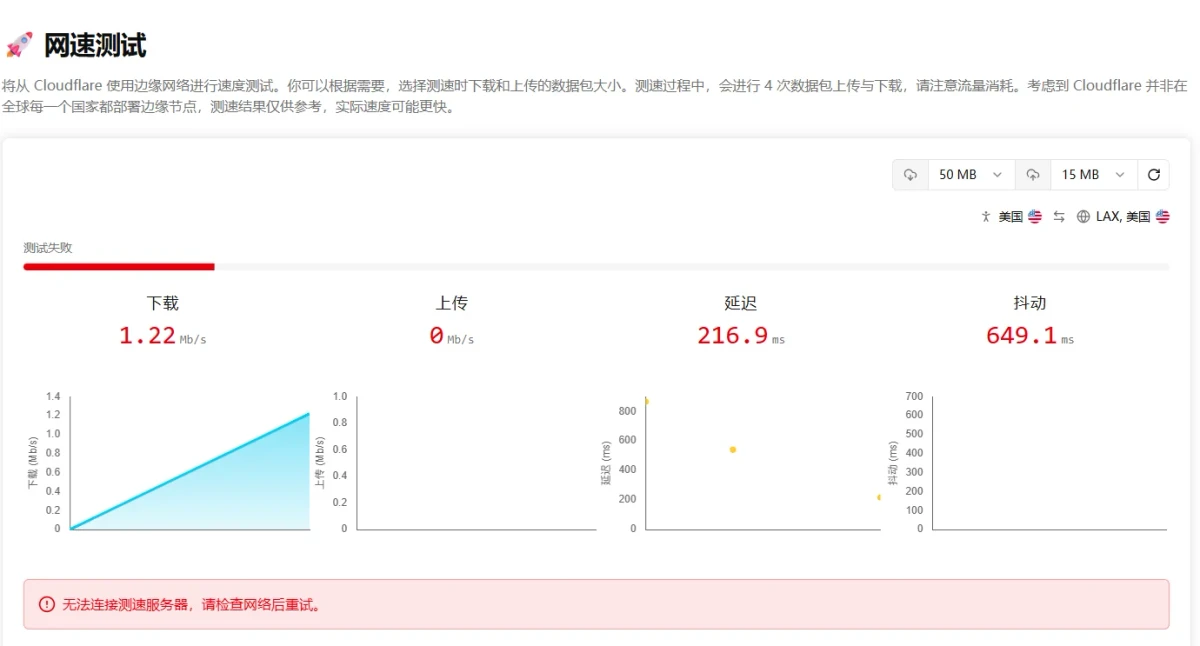Image resolution: width=1200 pixels, height=646 pixels.
Task: Open the 50 MB download size dropdown
Action: pos(971,175)
